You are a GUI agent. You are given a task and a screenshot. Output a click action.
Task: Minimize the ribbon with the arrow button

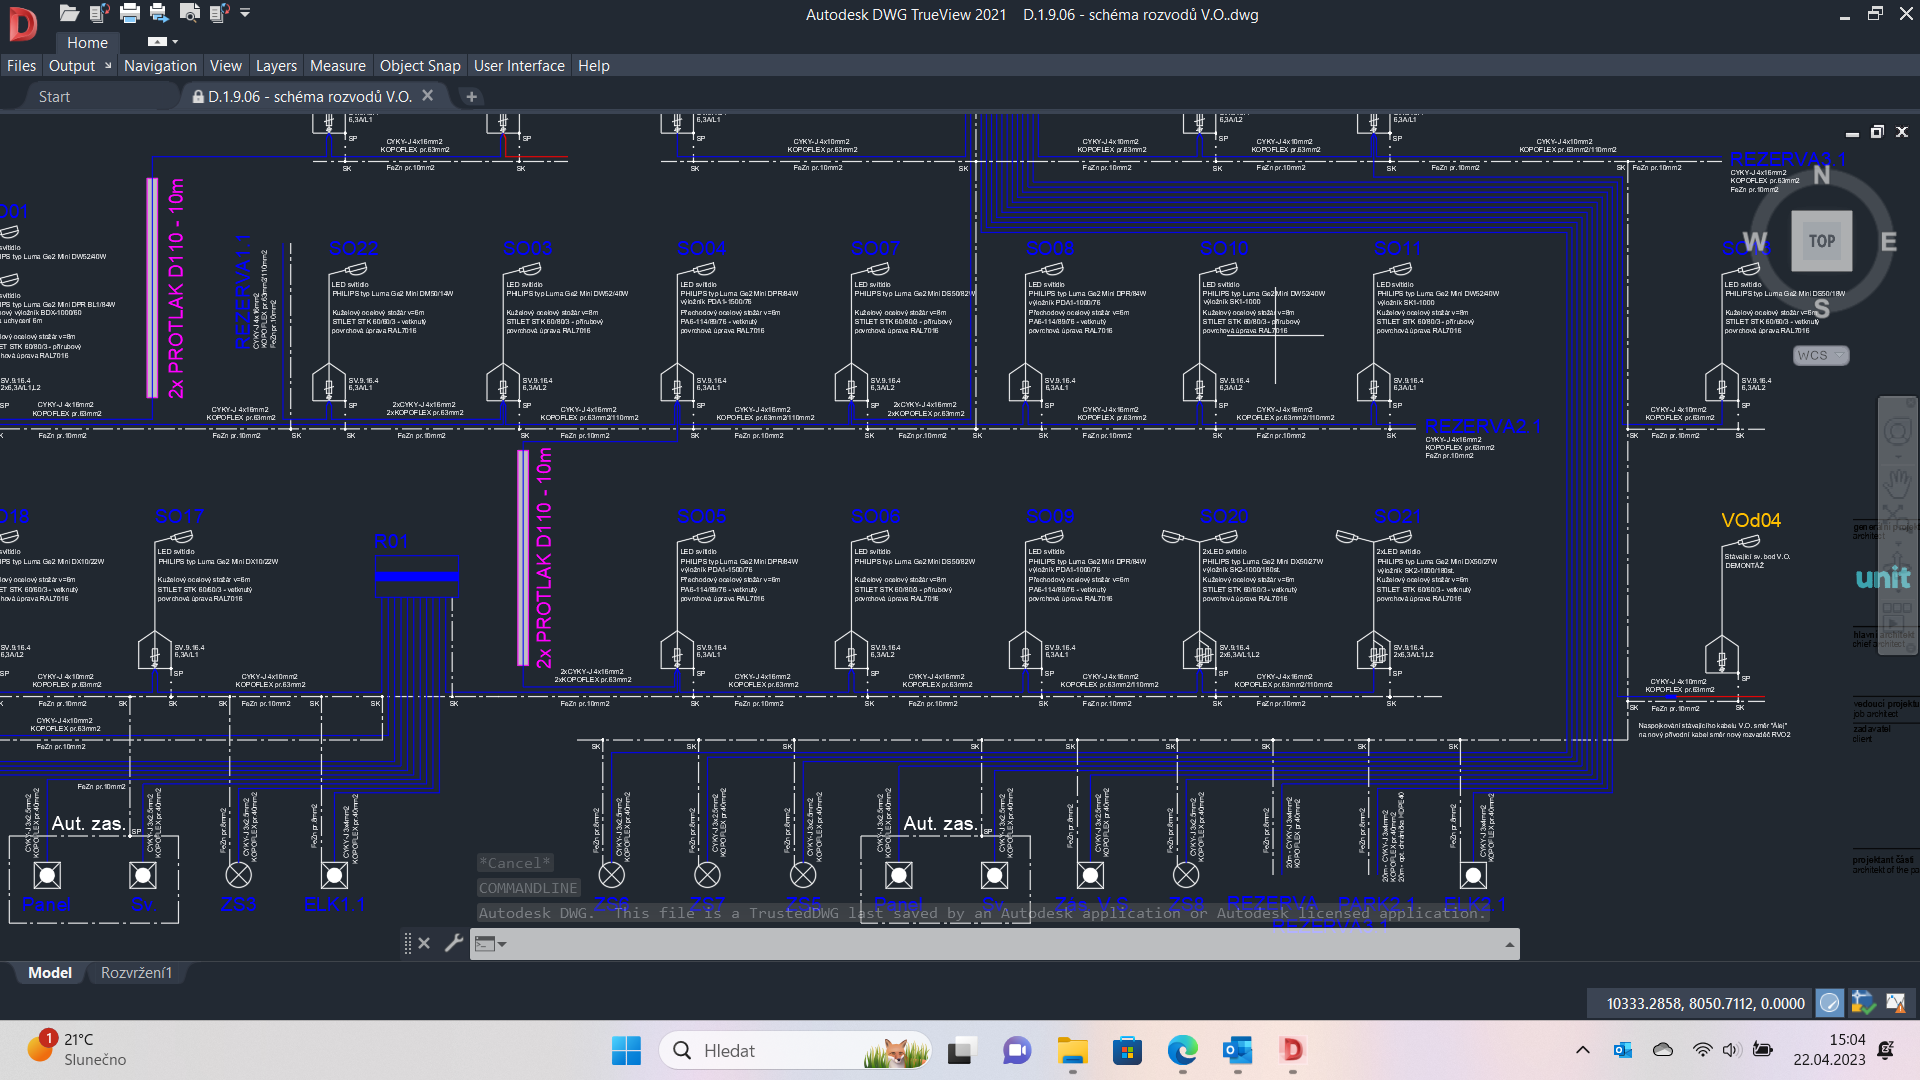(157, 42)
